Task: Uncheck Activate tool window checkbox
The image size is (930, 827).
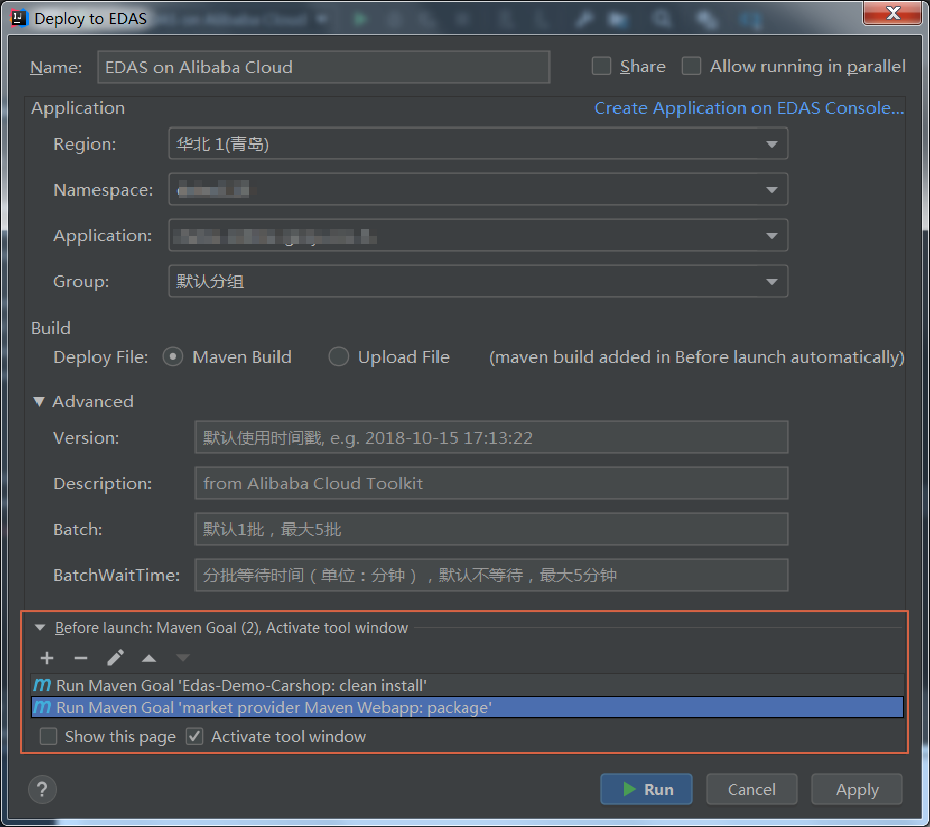Action: click(195, 736)
